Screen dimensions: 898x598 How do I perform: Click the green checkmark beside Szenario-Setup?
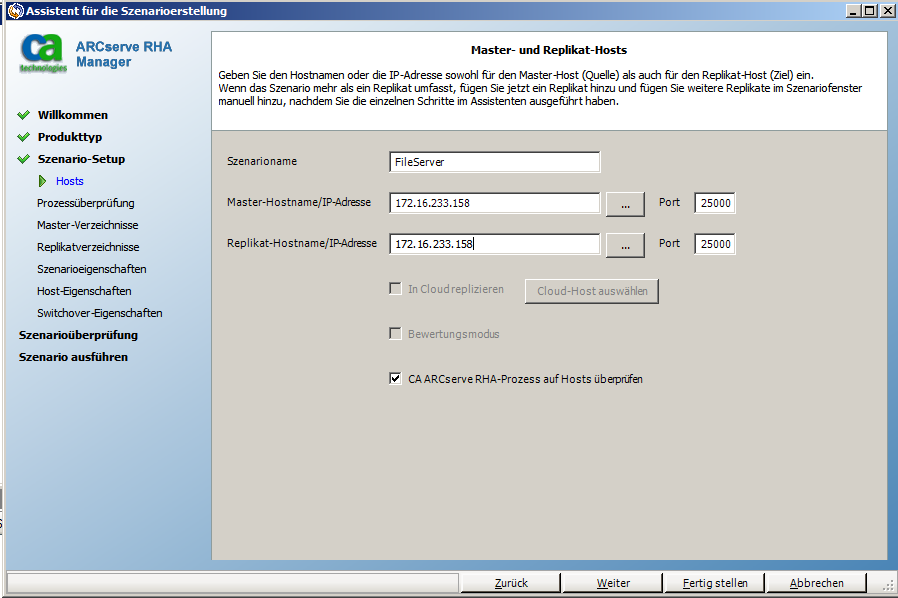[23, 159]
